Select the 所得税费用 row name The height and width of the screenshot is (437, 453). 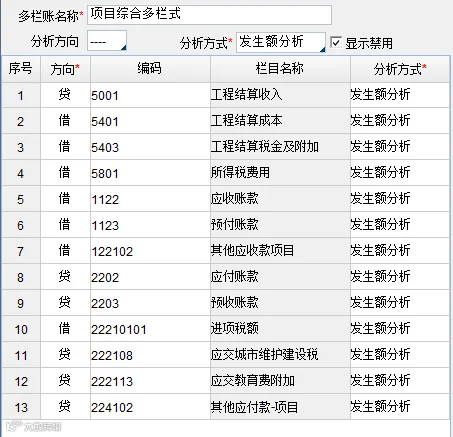click(280, 173)
